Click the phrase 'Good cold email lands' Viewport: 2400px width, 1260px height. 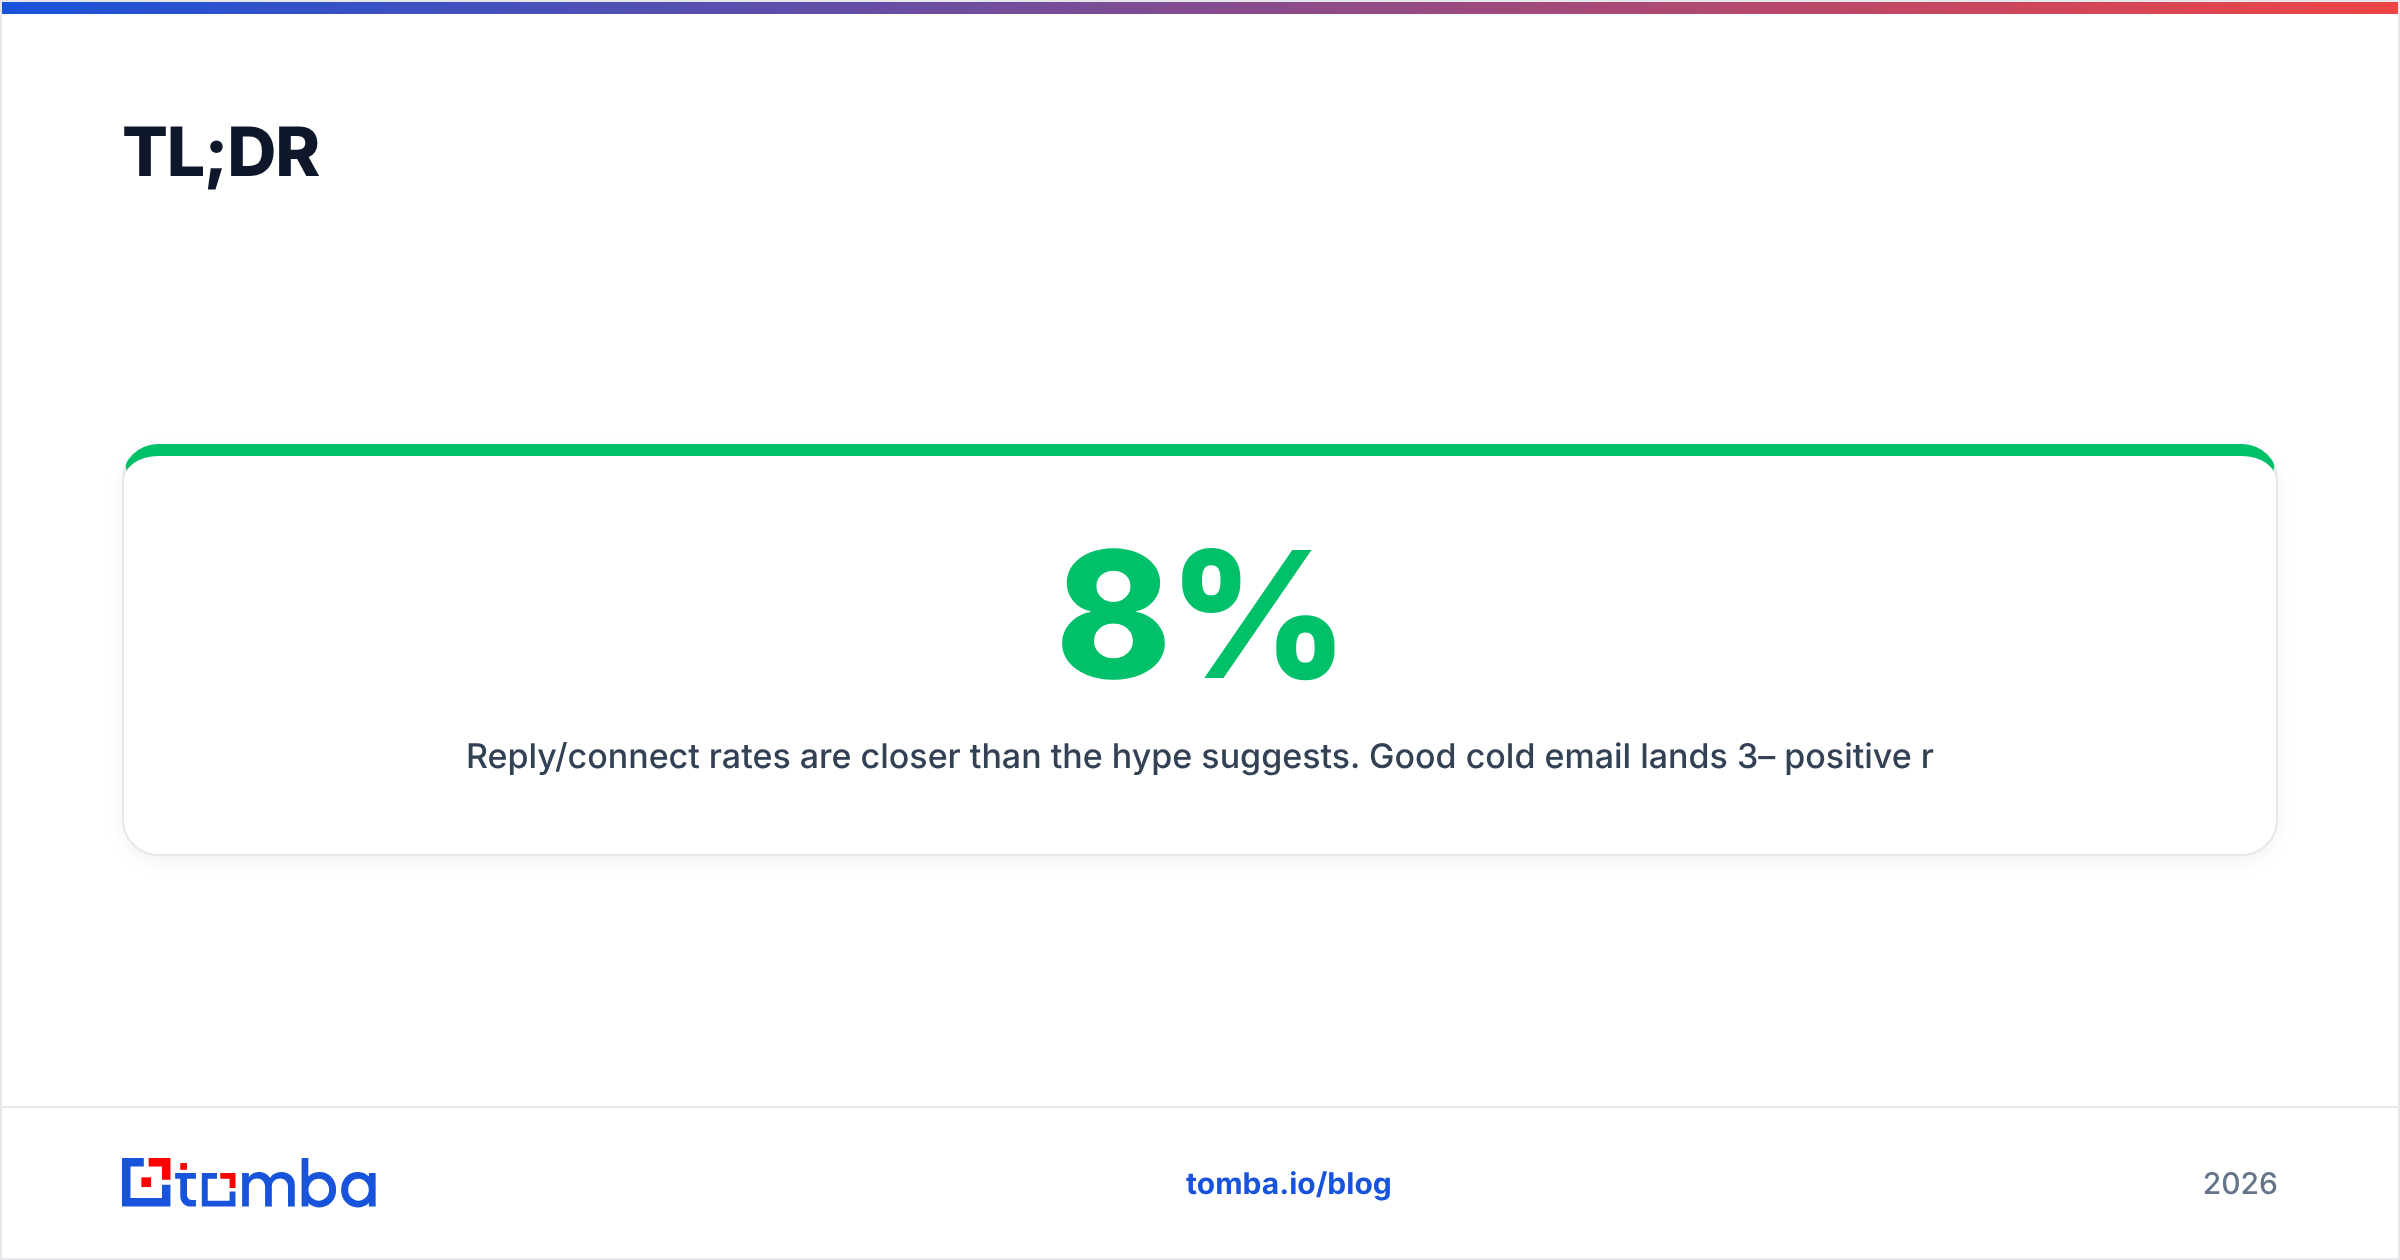1548,757
